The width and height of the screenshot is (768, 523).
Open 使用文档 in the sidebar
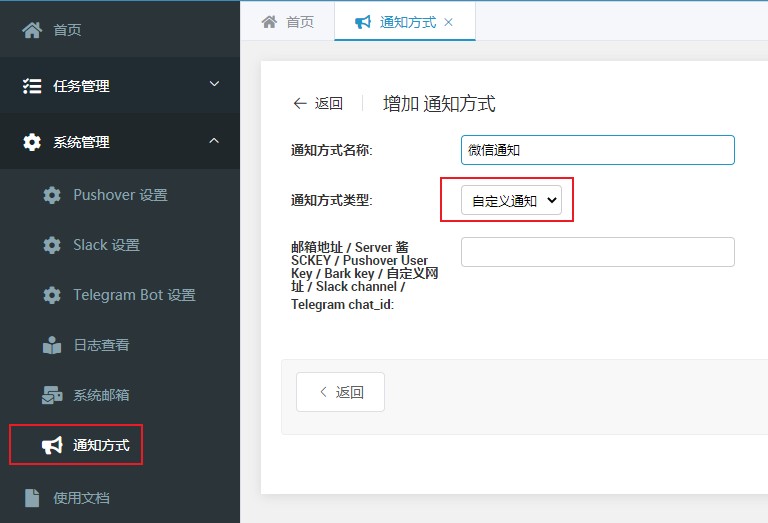(x=120, y=498)
